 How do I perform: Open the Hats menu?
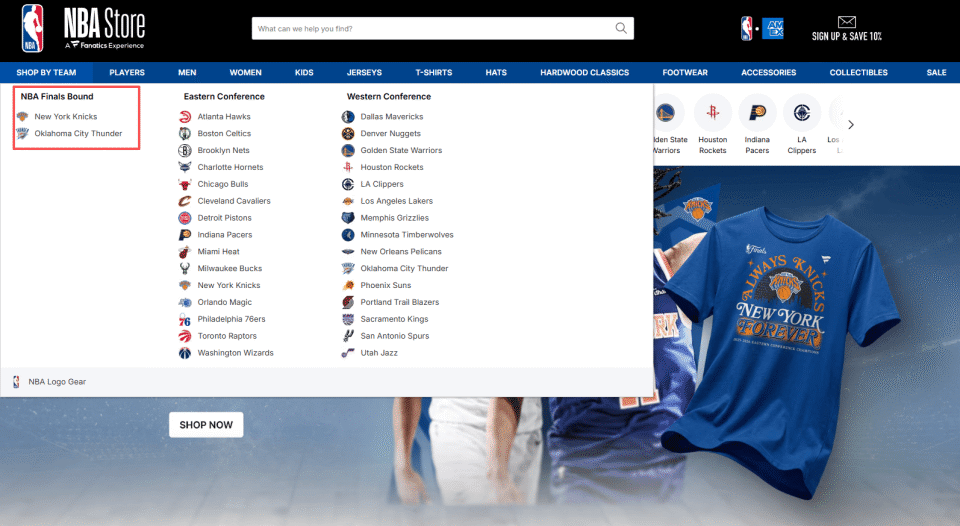(496, 72)
